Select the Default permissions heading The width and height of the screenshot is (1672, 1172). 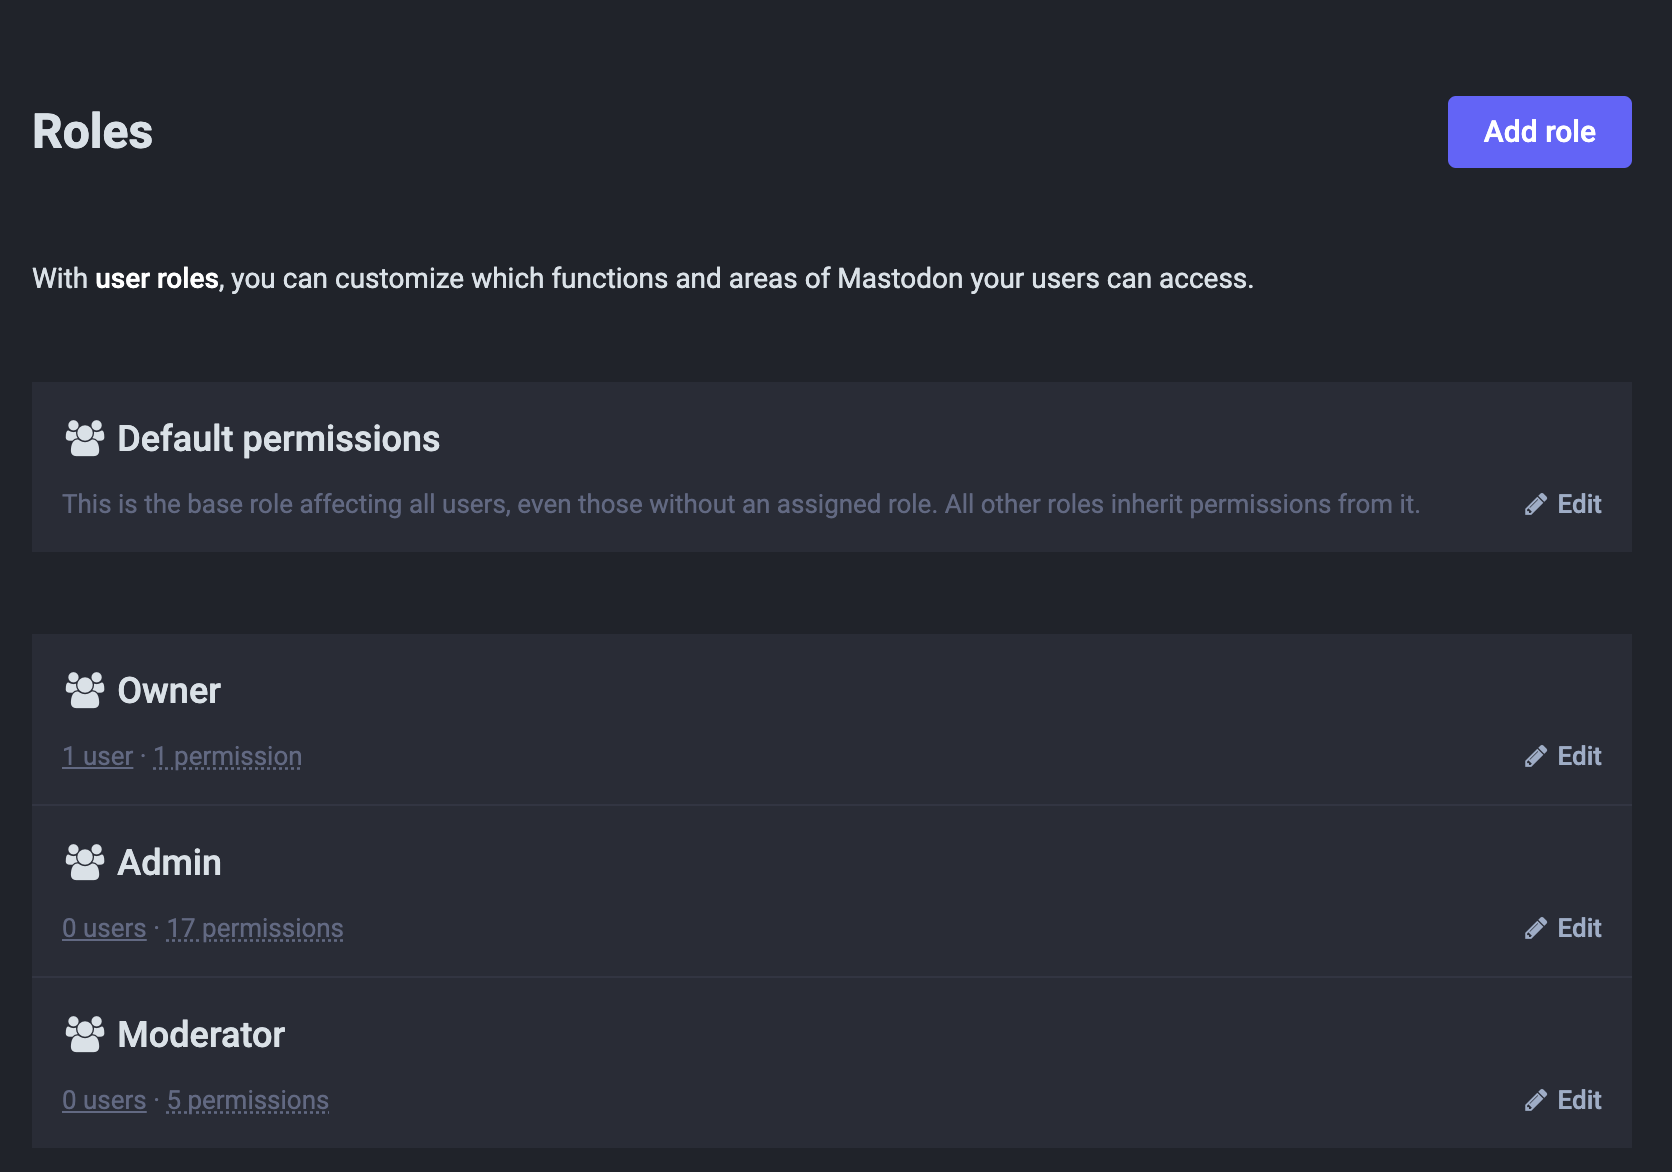(x=279, y=438)
